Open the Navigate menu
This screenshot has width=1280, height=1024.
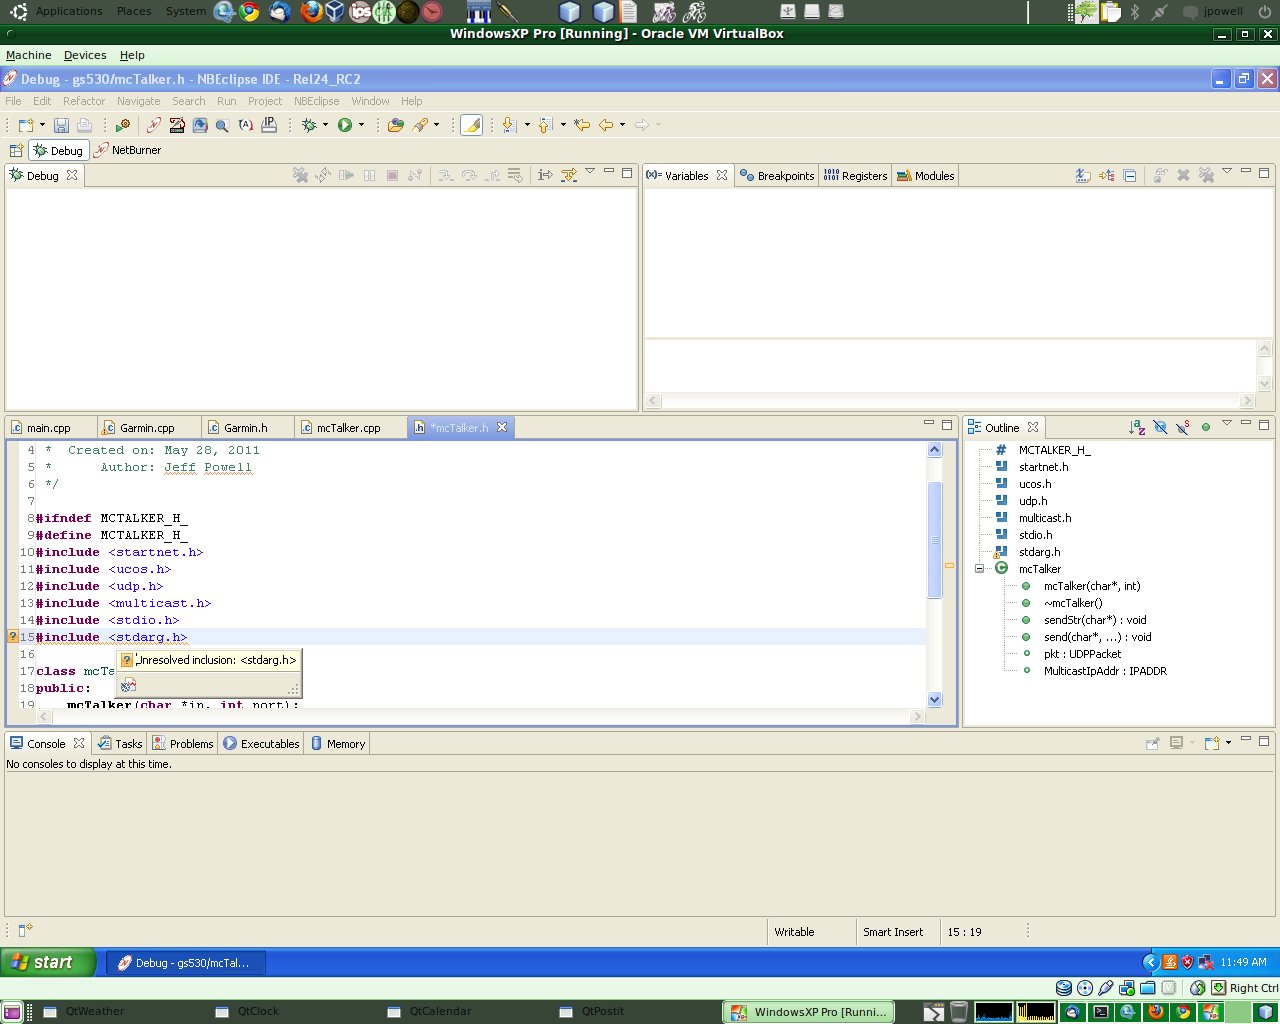tap(138, 101)
